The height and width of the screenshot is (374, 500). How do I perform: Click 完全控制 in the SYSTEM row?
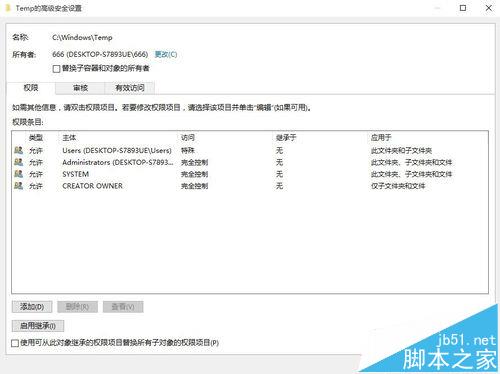(194, 174)
